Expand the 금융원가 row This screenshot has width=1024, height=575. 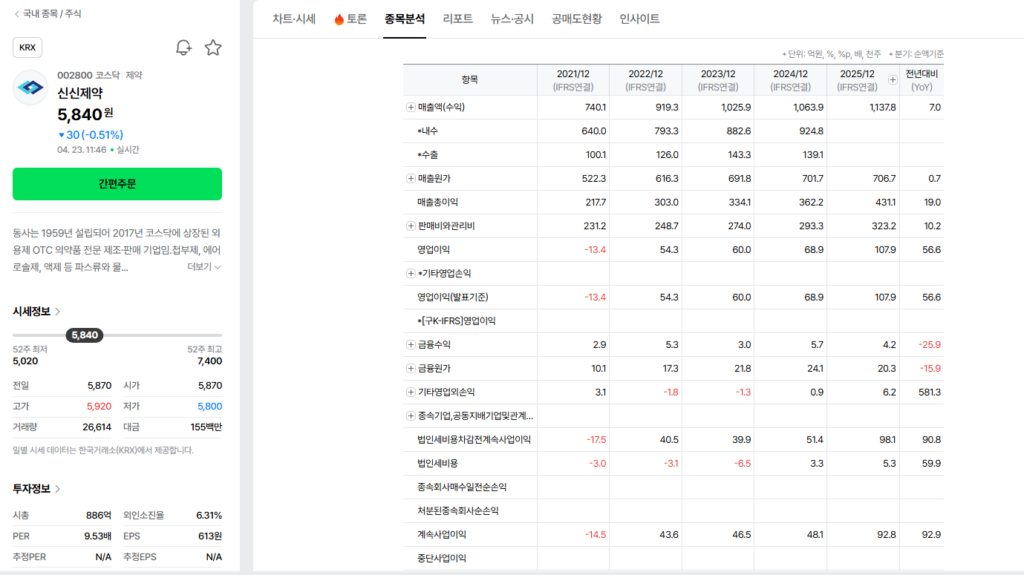410,369
